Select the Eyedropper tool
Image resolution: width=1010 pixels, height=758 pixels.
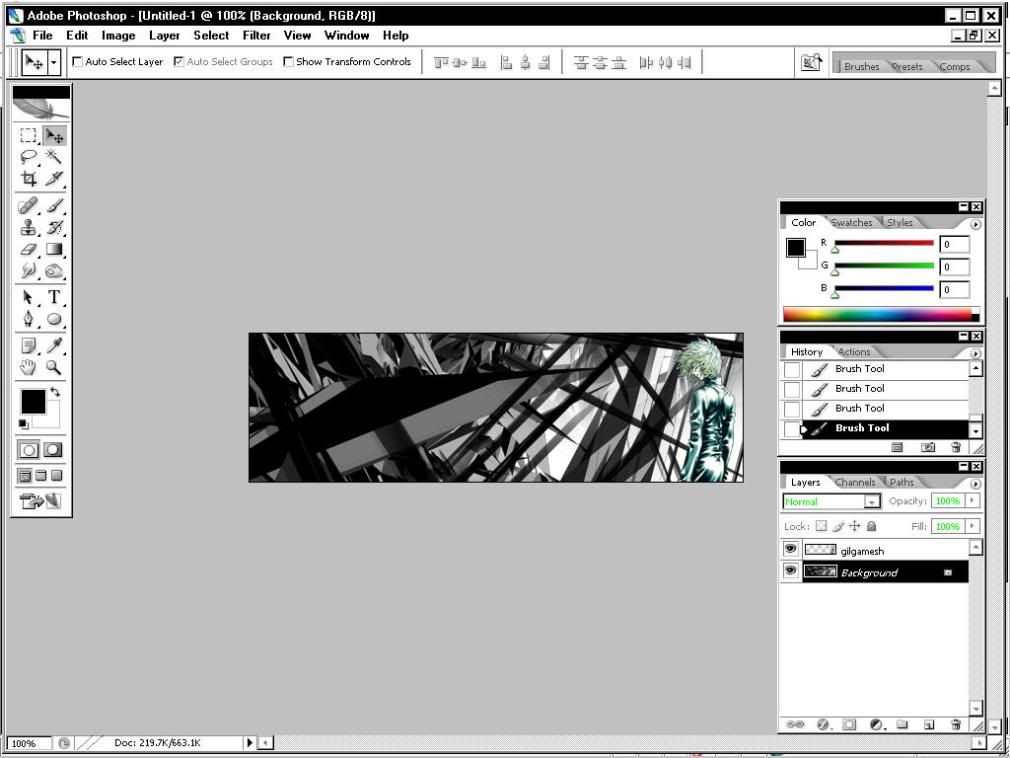[54, 346]
